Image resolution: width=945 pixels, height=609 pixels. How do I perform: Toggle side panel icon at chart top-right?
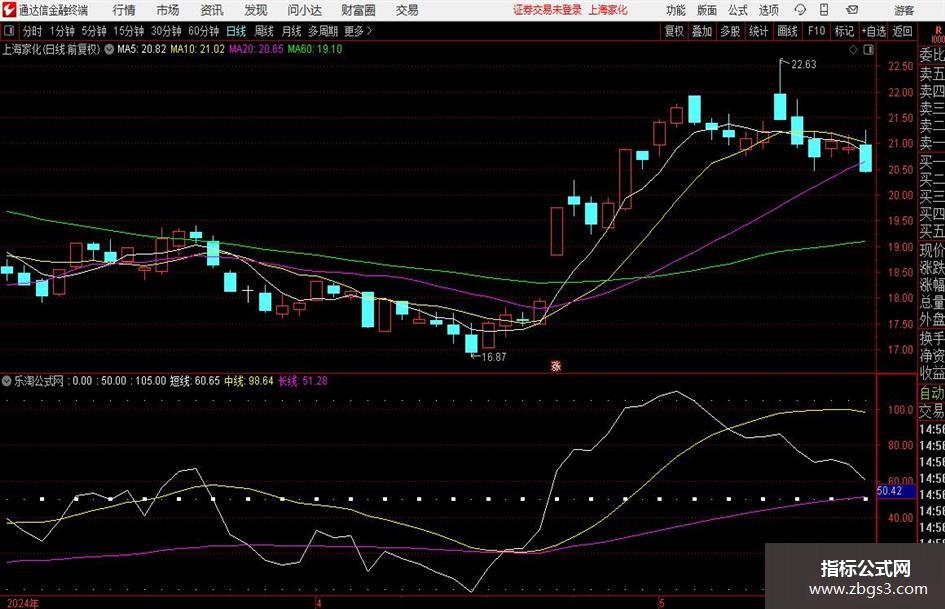(868, 50)
